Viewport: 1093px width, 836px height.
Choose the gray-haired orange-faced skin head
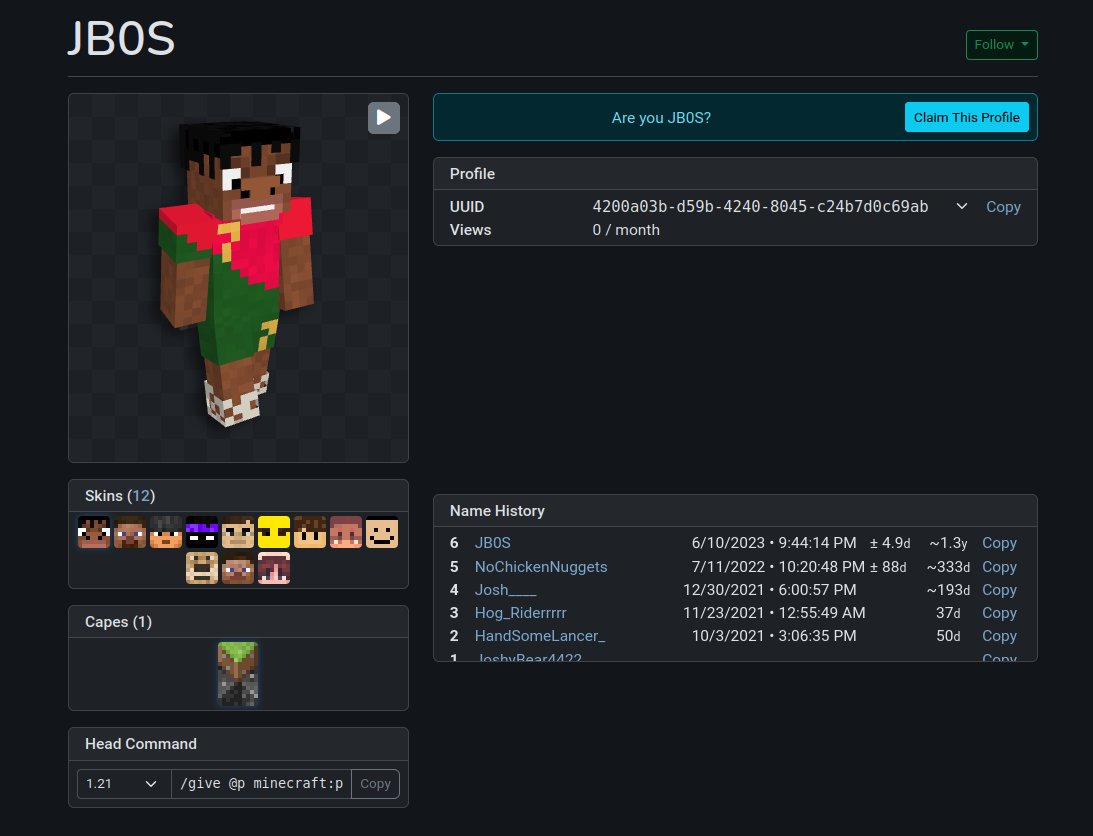(166, 532)
